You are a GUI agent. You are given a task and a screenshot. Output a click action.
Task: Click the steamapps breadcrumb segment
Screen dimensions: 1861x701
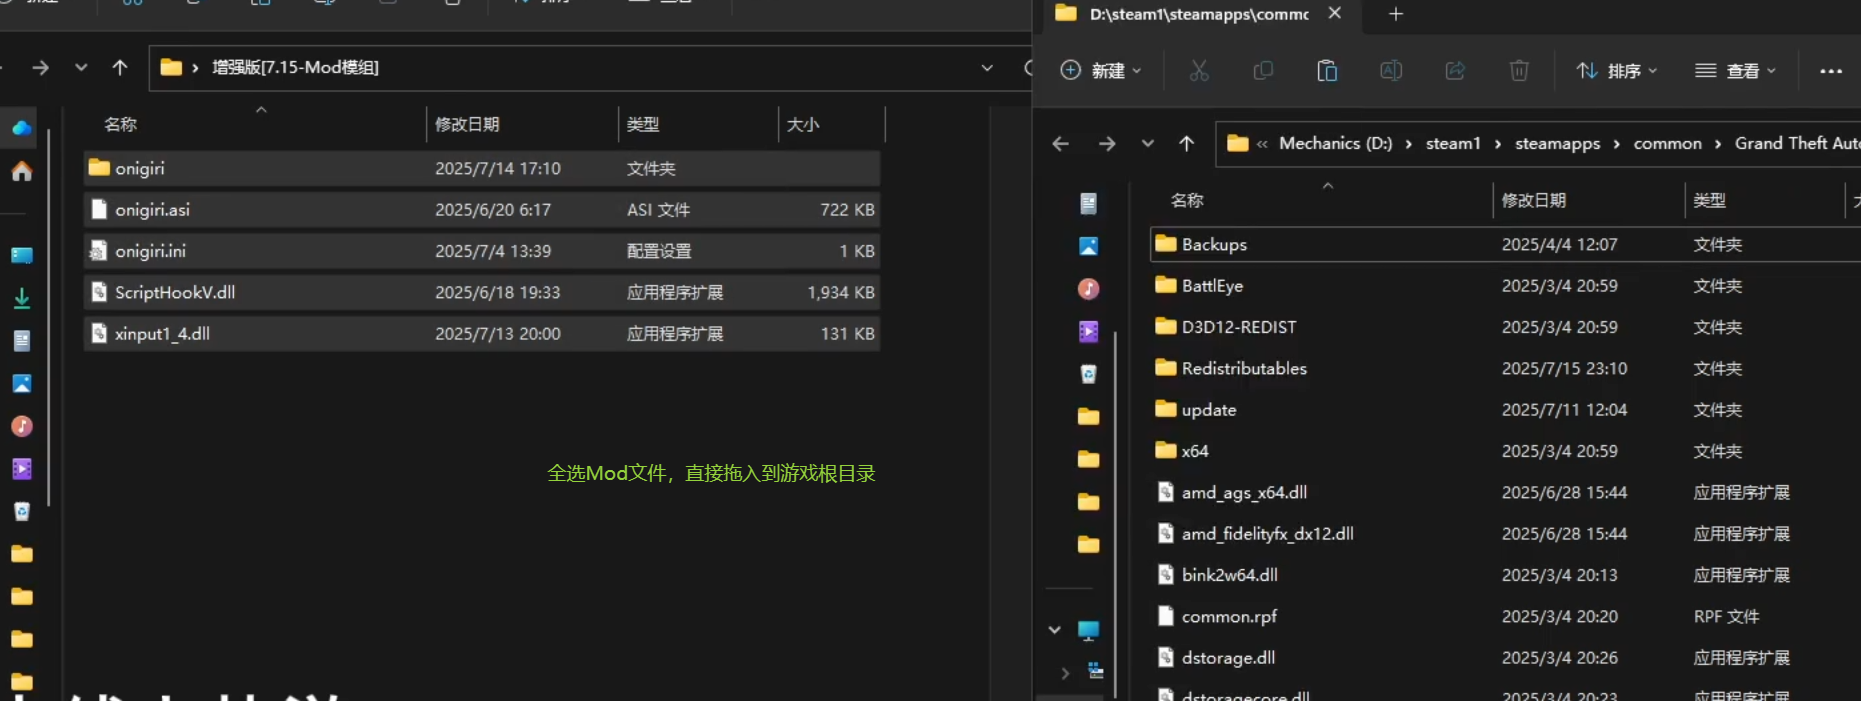[1557, 144]
